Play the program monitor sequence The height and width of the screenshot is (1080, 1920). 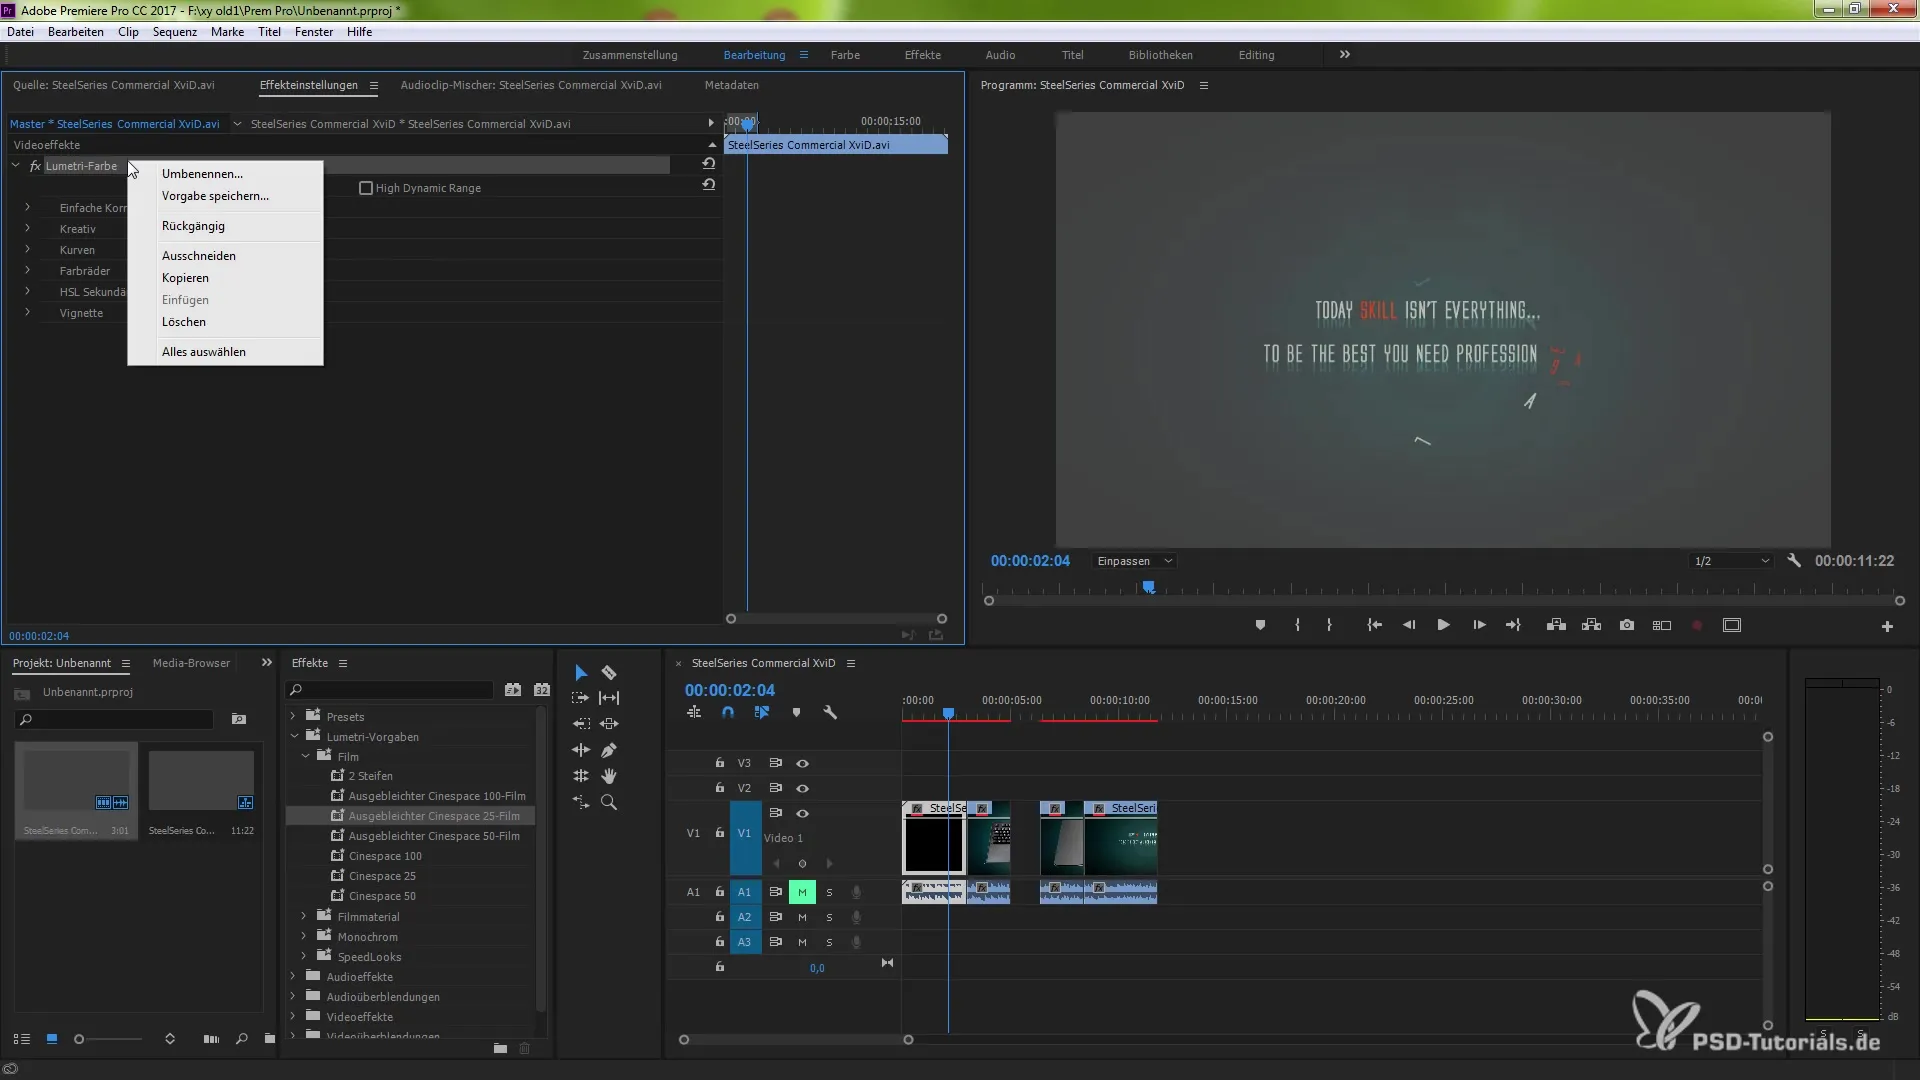click(x=1443, y=625)
